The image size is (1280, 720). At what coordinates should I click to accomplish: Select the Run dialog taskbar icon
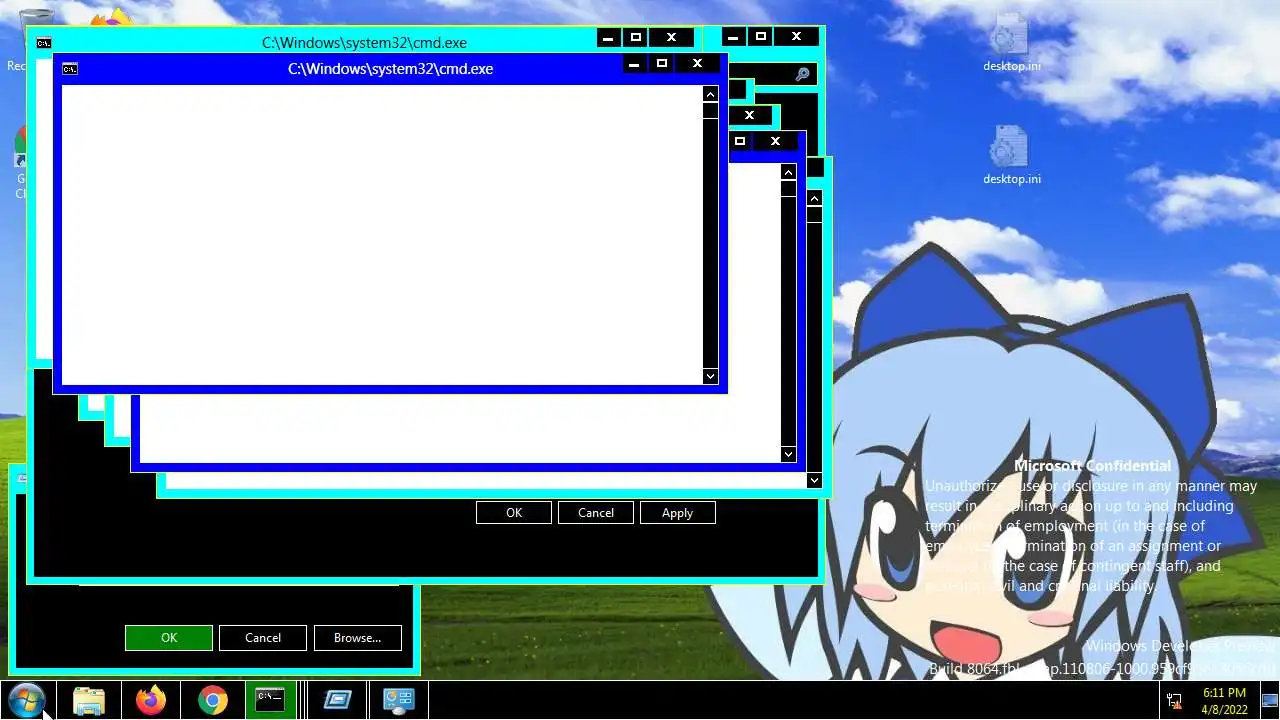pos(337,700)
